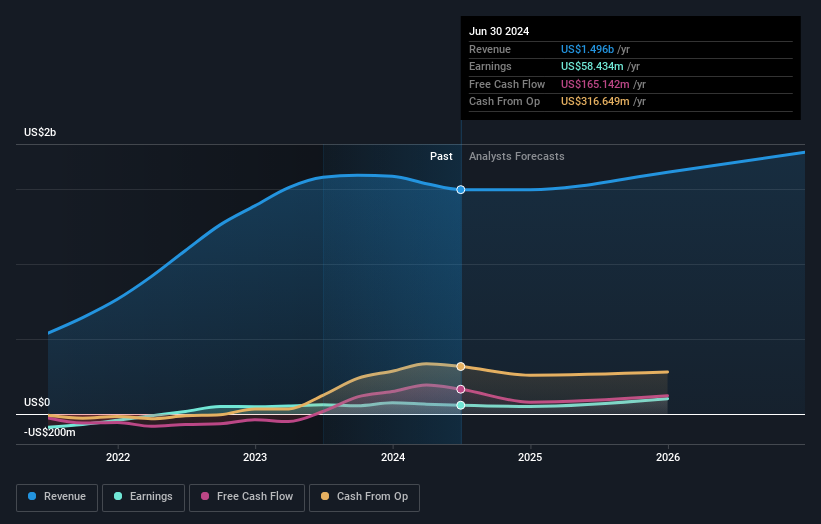
Task: Click the US$0 axis label
Action: coord(37,402)
